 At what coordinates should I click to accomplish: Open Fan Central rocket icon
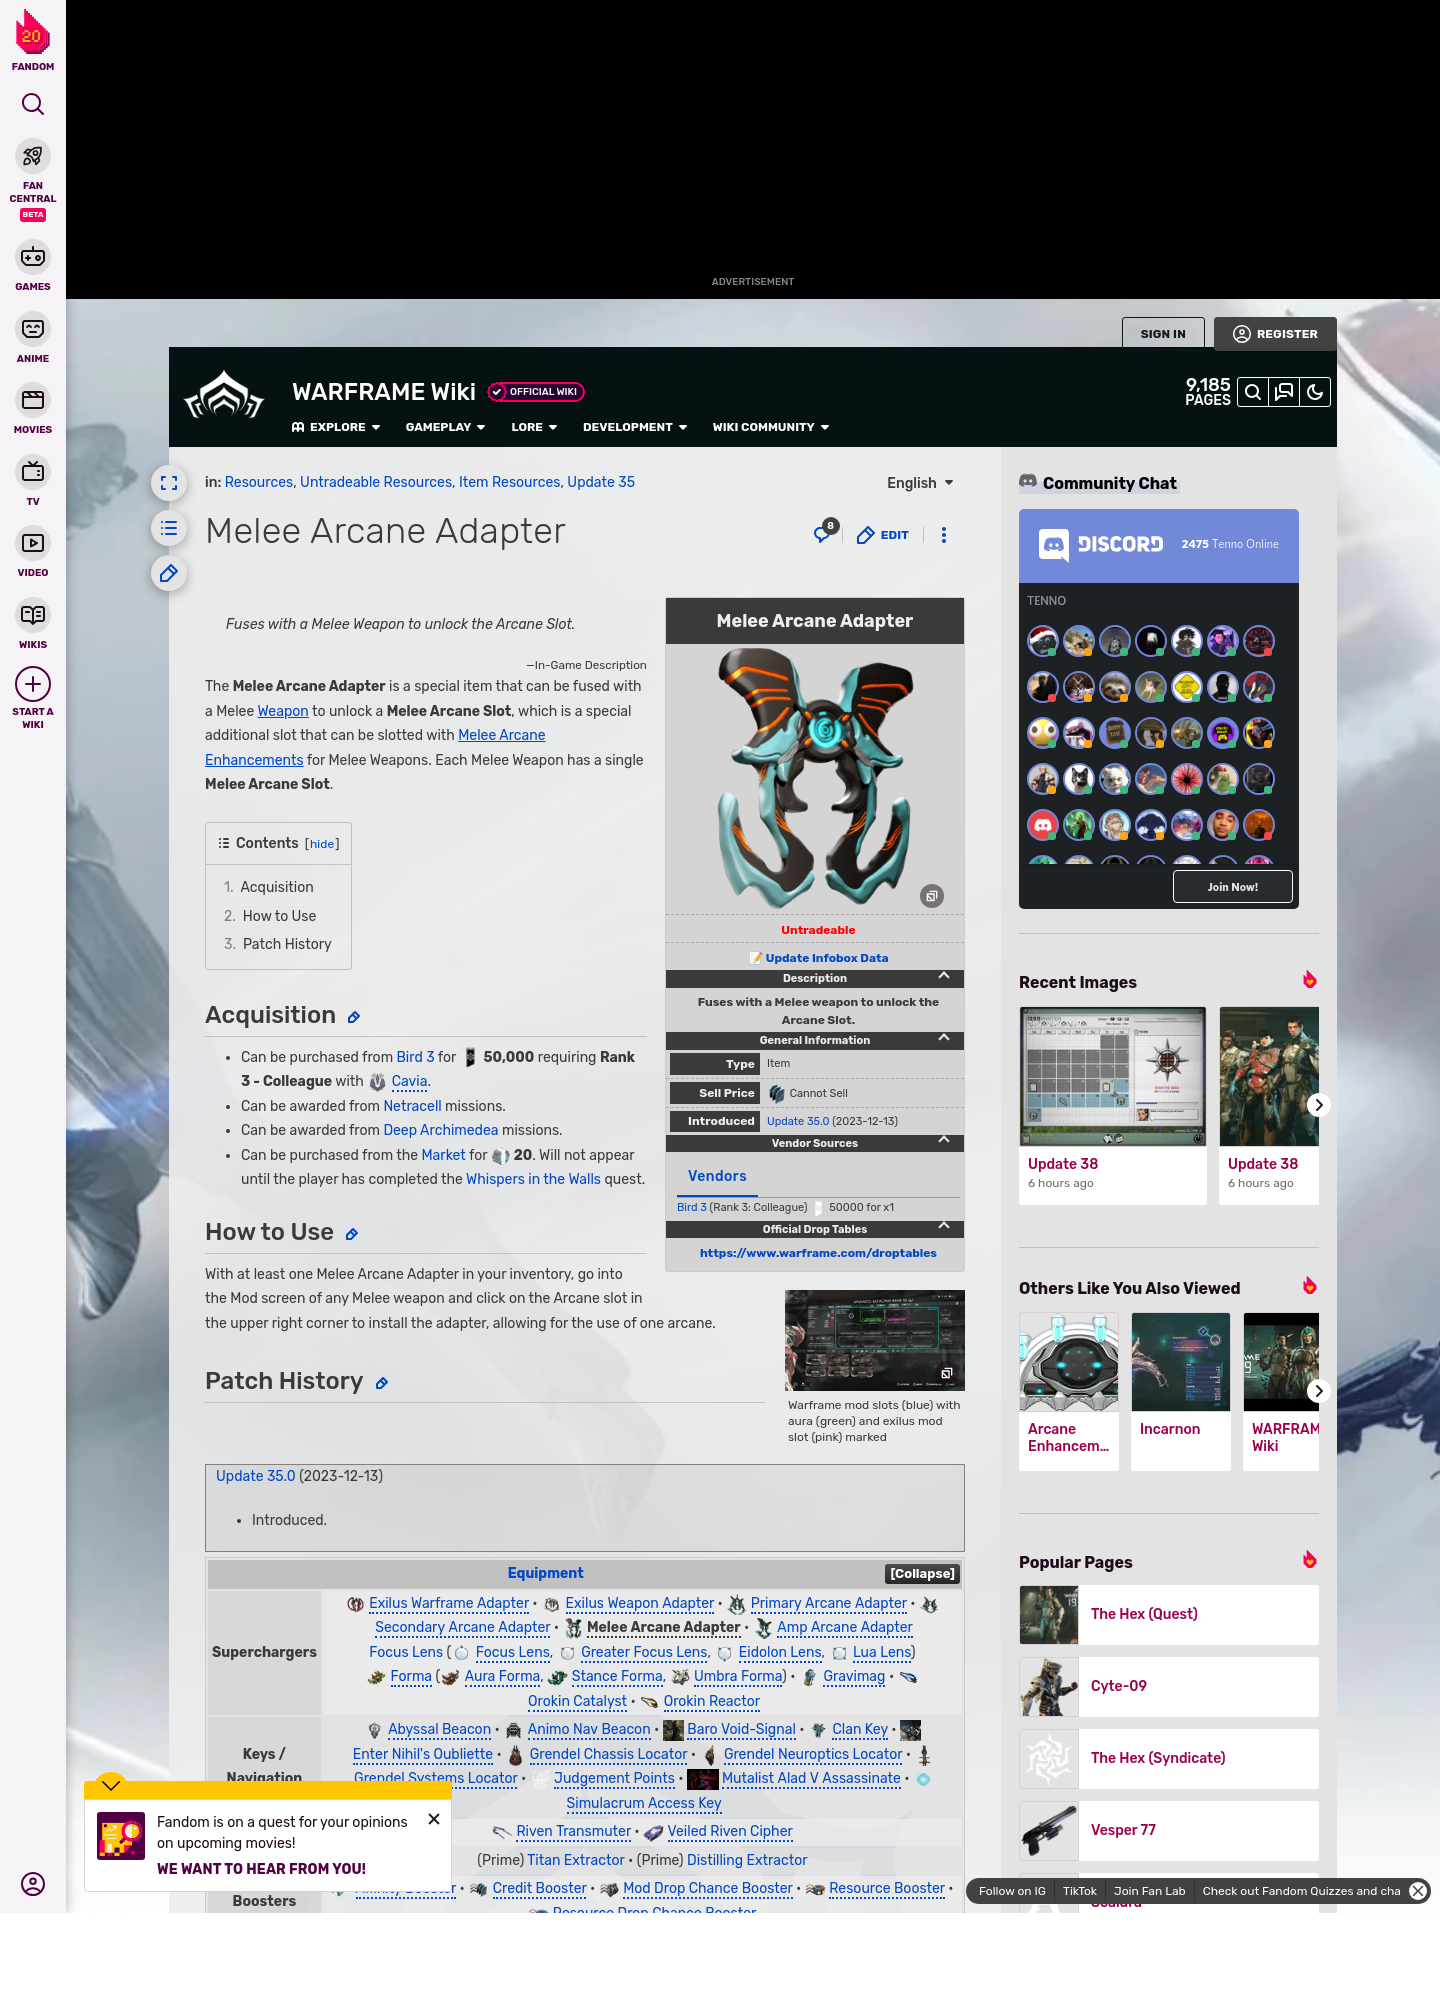(33, 156)
